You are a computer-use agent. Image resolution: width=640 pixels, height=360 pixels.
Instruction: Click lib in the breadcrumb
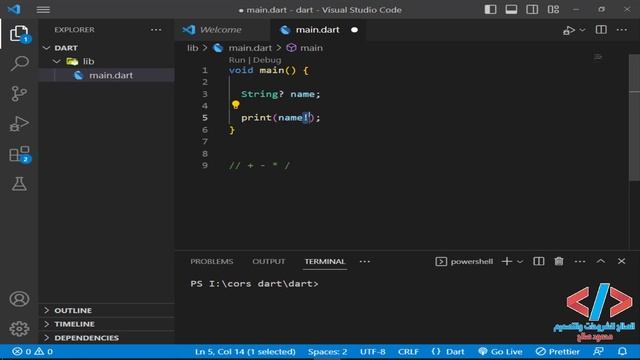(193, 48)
